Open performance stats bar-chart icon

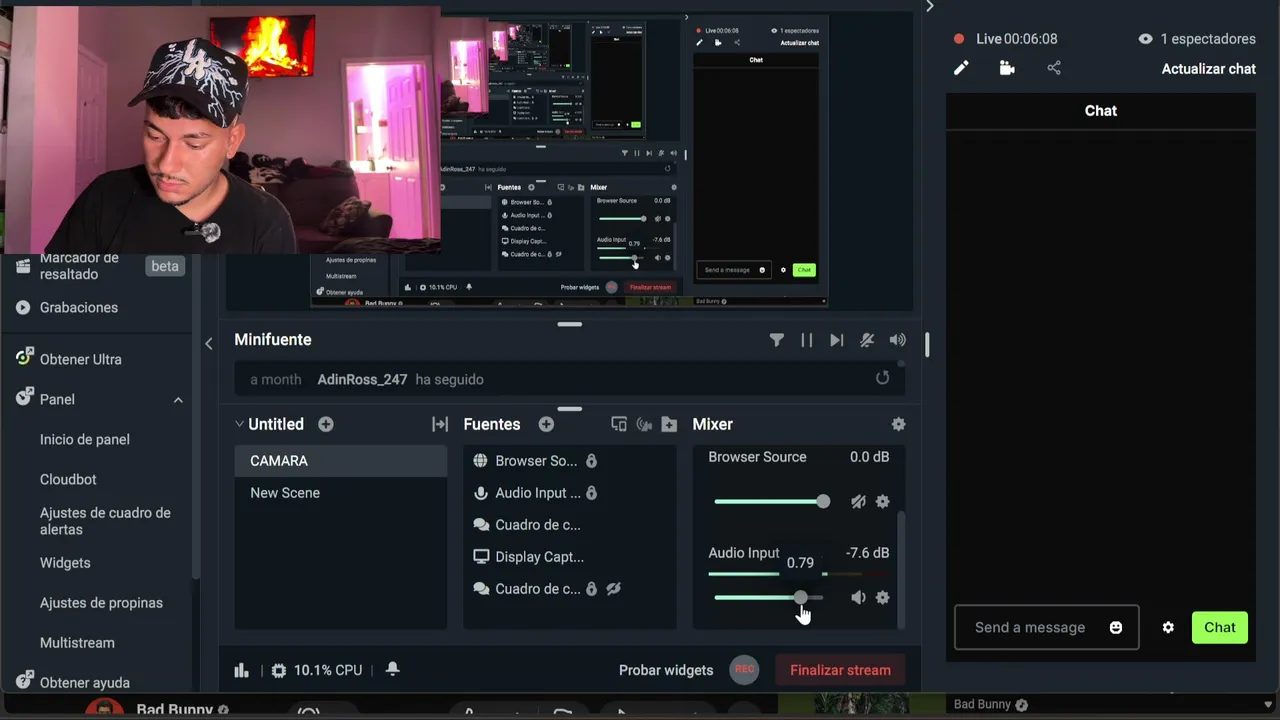pyautogui.click(x=241, y=670)
